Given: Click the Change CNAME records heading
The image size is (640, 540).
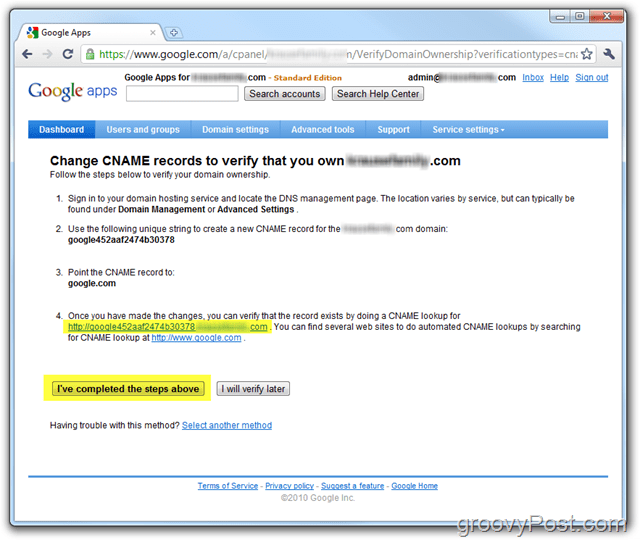Looking at the screenshot, I should 255,161.
